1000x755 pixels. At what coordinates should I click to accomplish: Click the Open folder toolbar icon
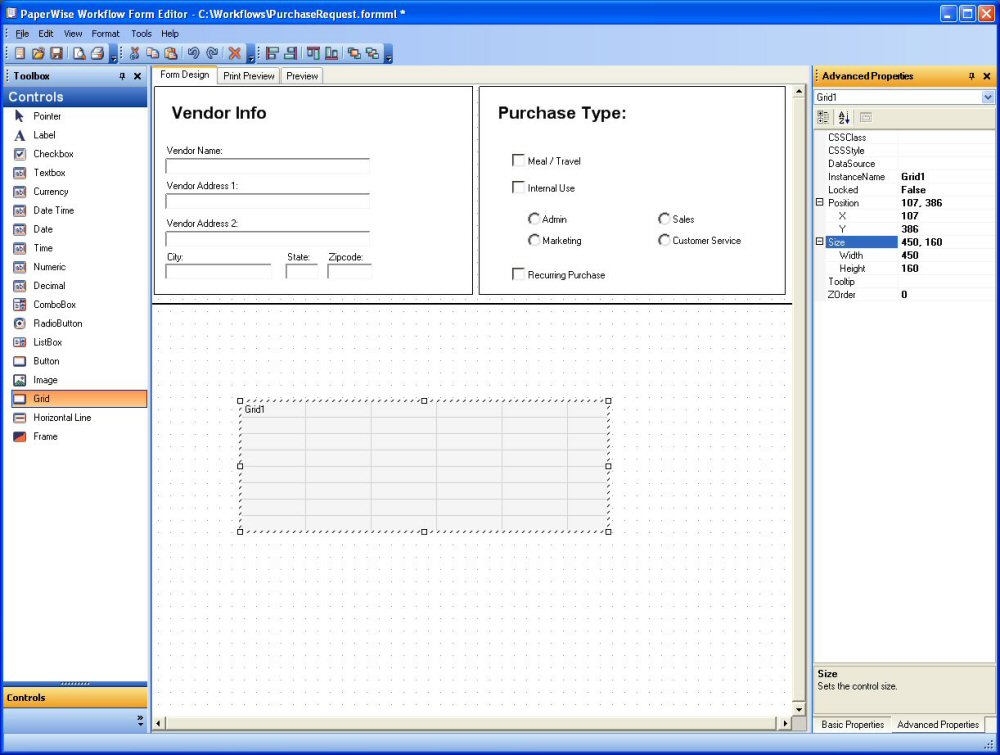pyautogui.click(x=38, y=53)
